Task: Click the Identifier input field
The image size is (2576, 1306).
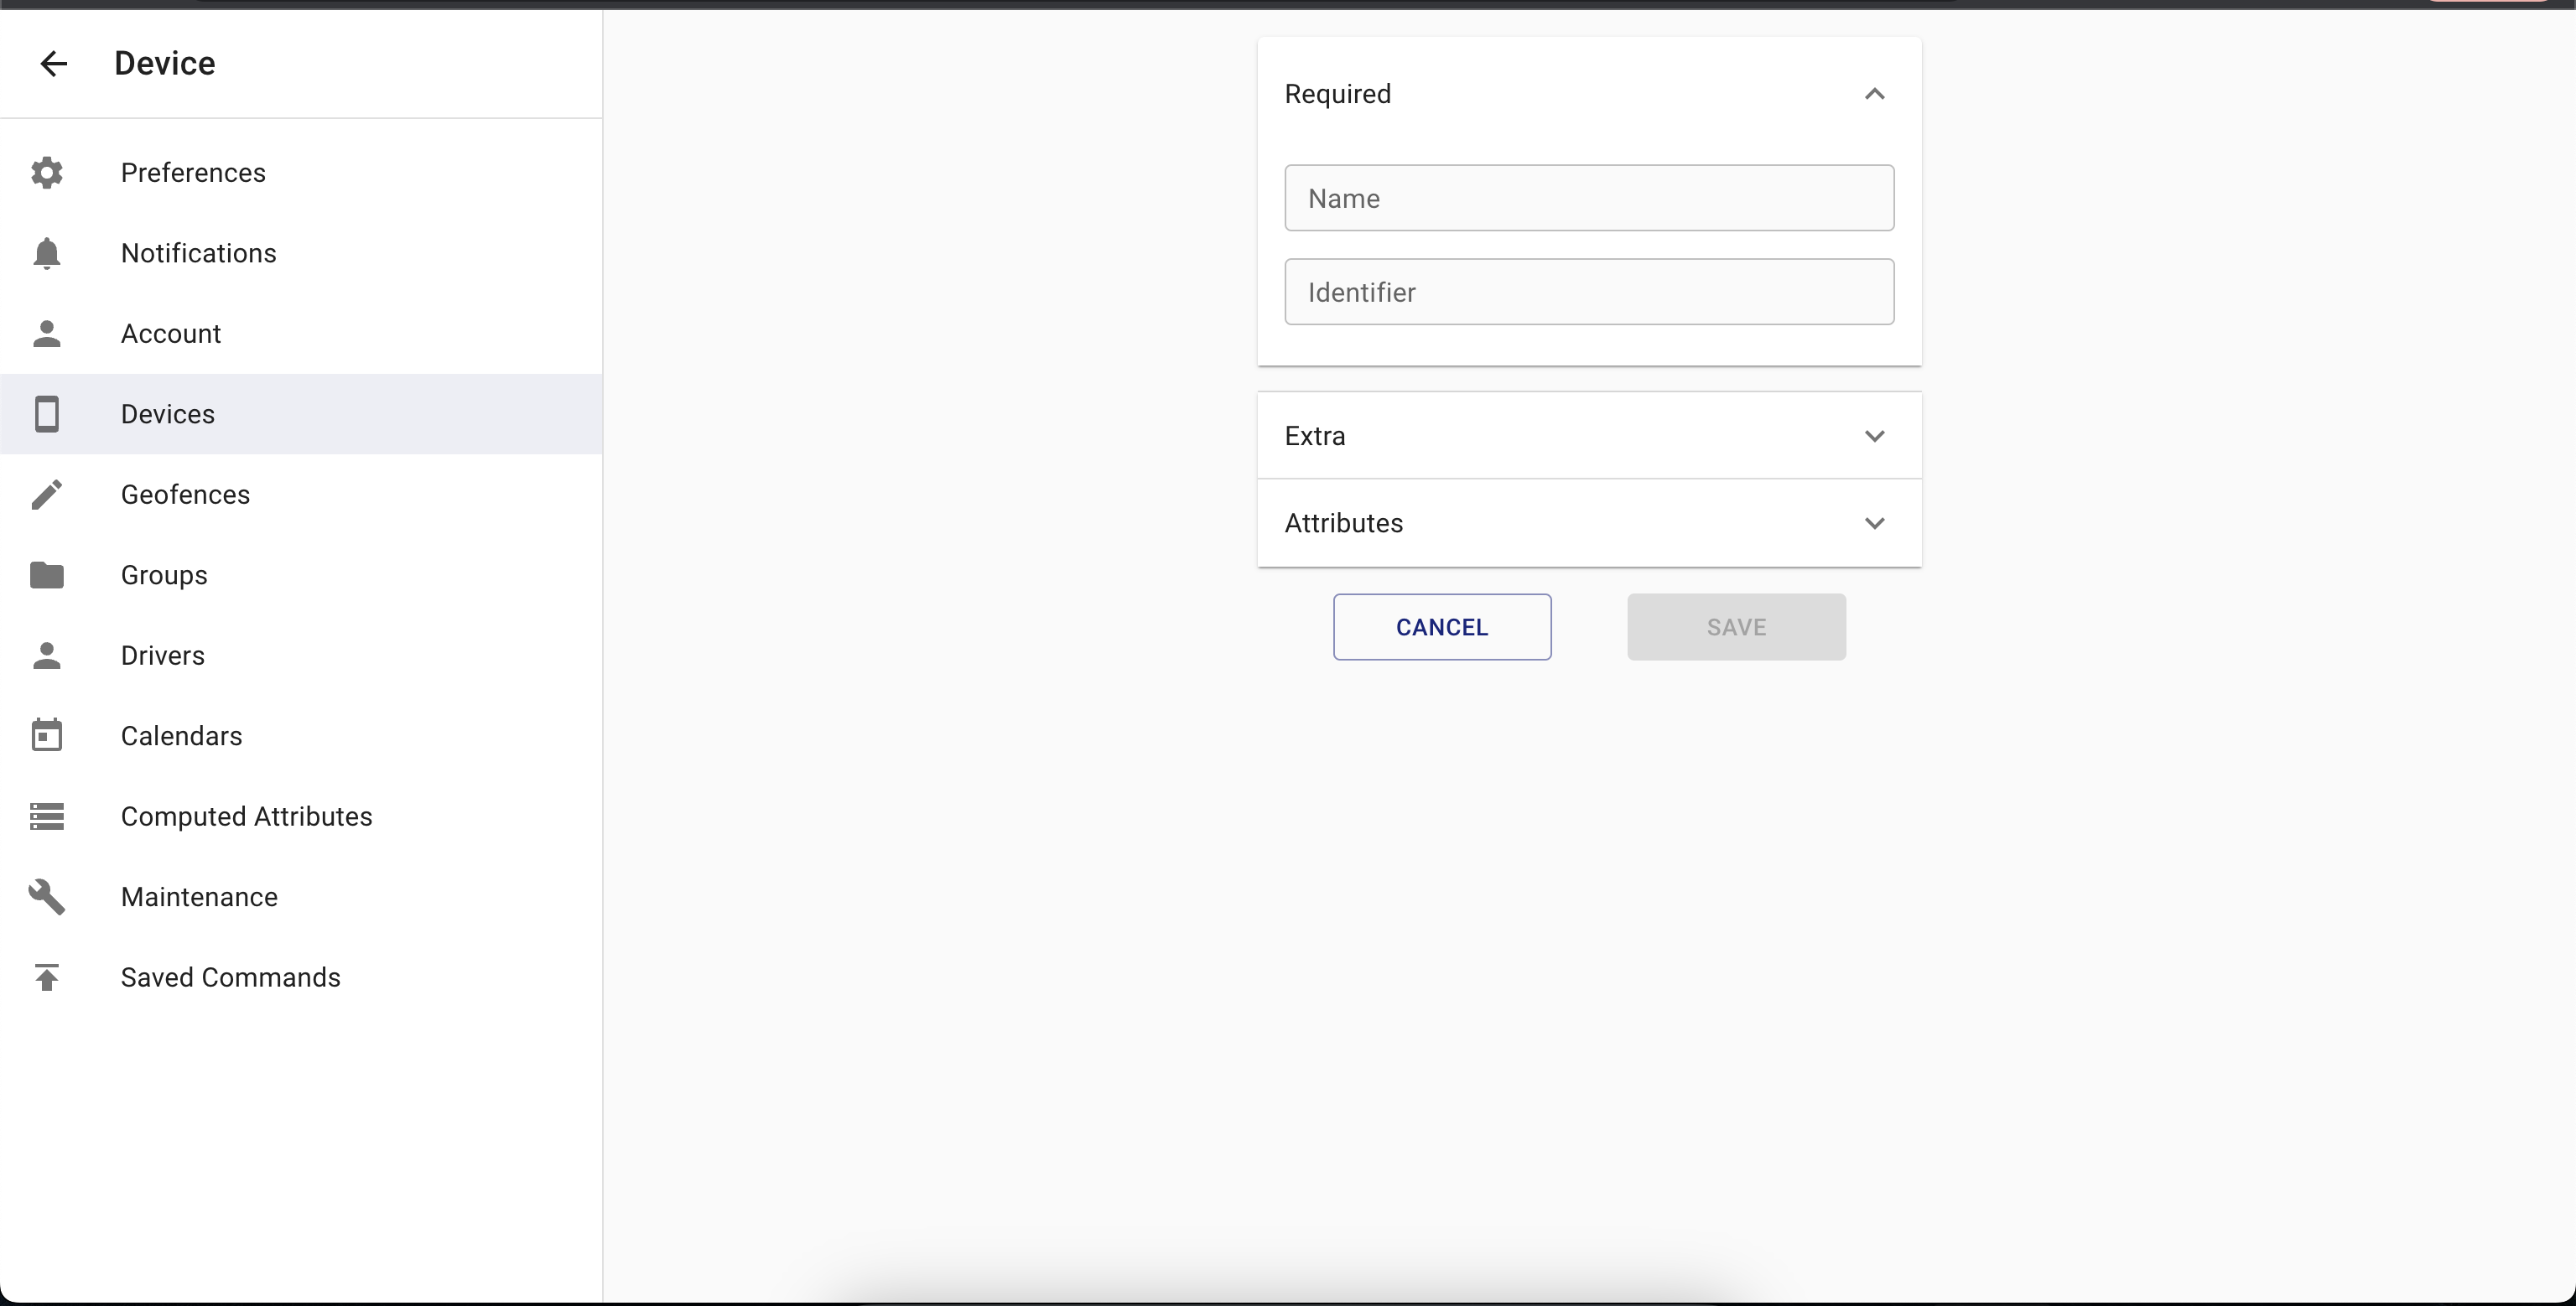Action: click(x=1588, y=292)
